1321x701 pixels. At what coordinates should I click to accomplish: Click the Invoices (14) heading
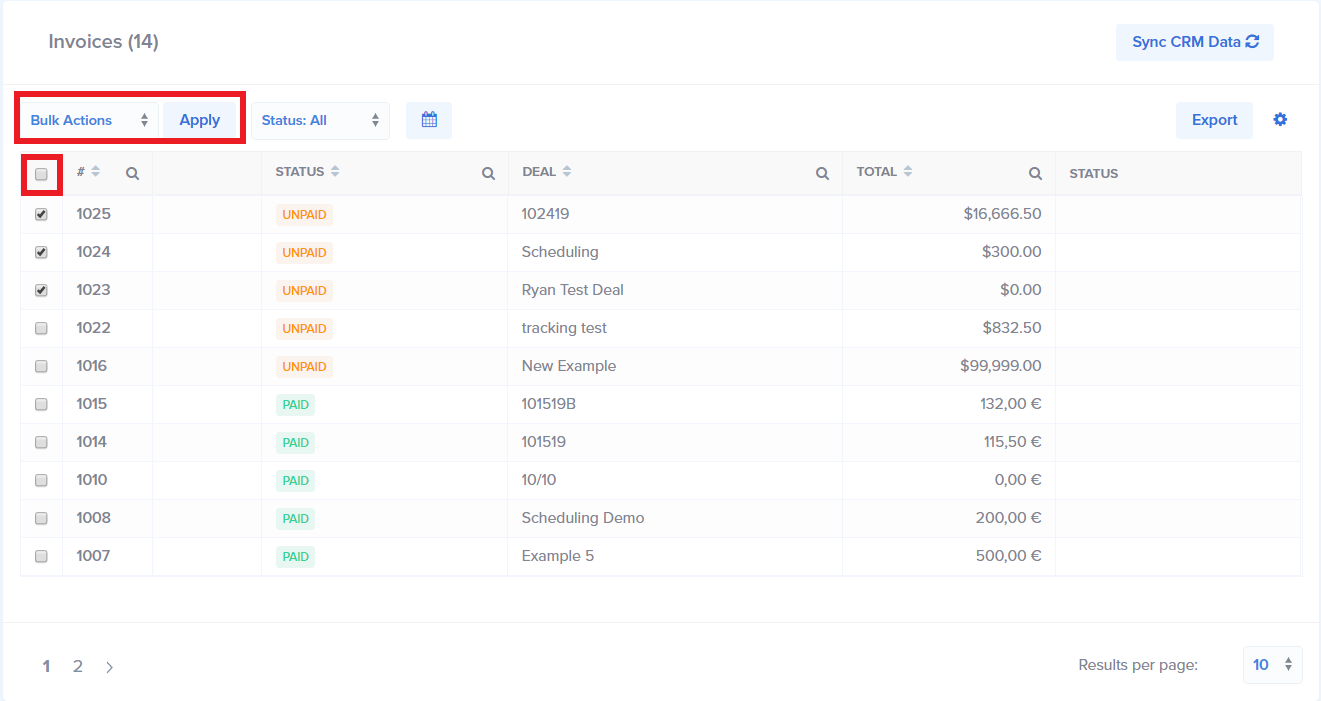pos(104,42)
